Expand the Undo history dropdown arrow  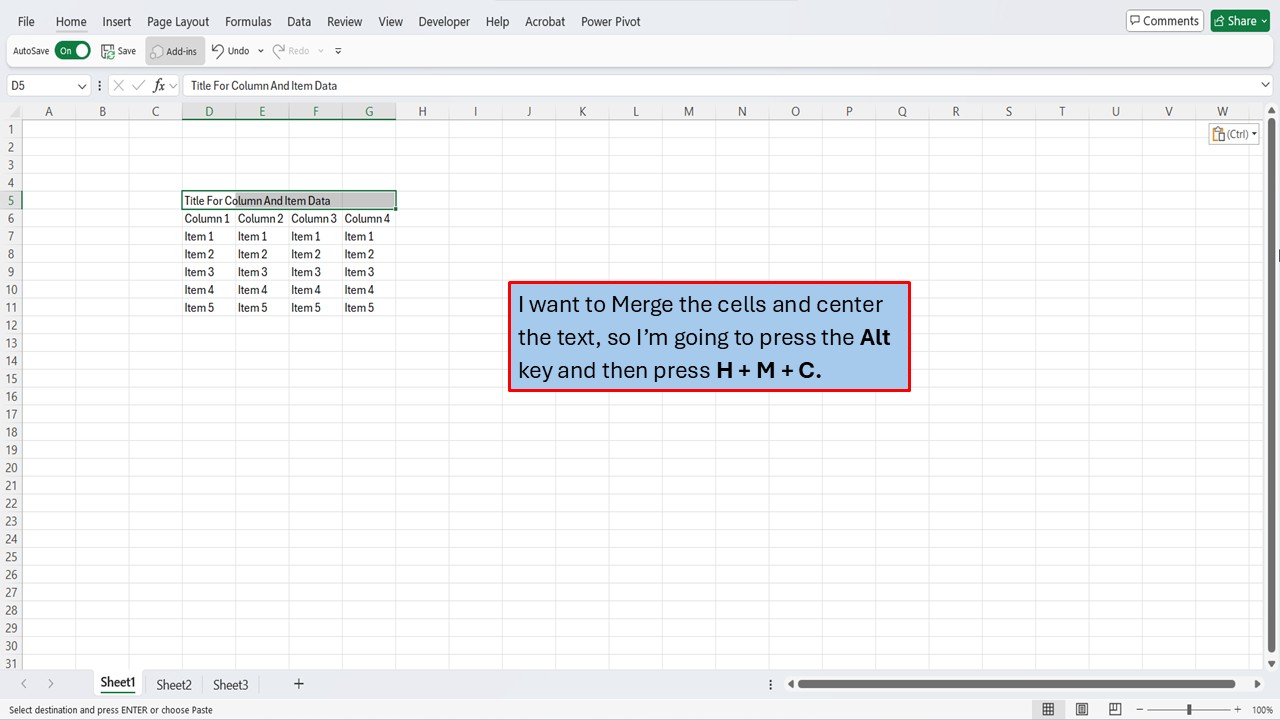click(260, 50)
